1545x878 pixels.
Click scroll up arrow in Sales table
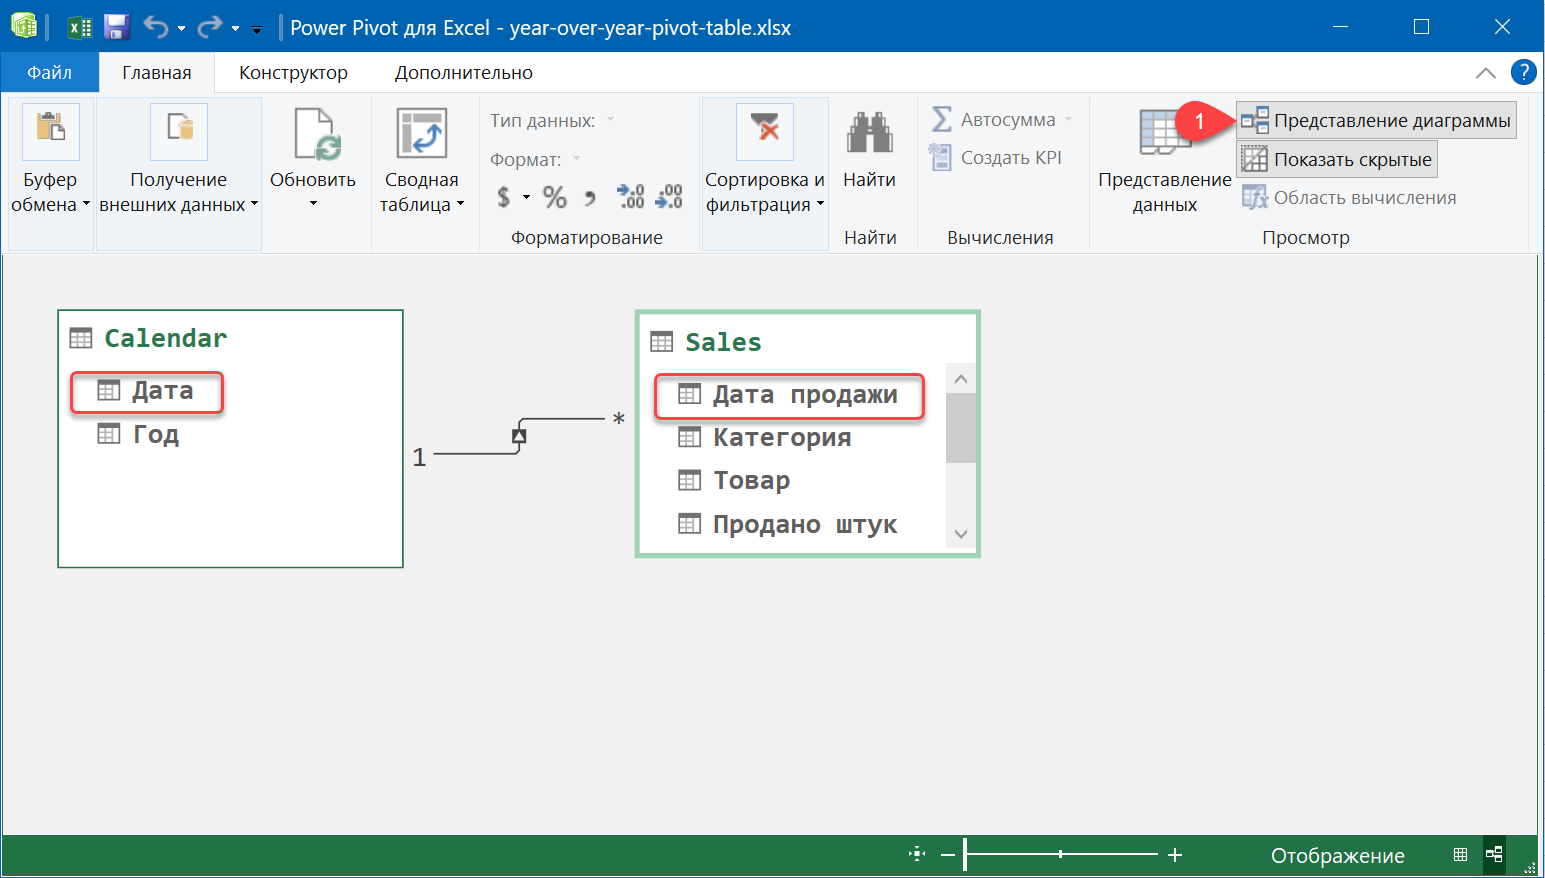(960, 379)
